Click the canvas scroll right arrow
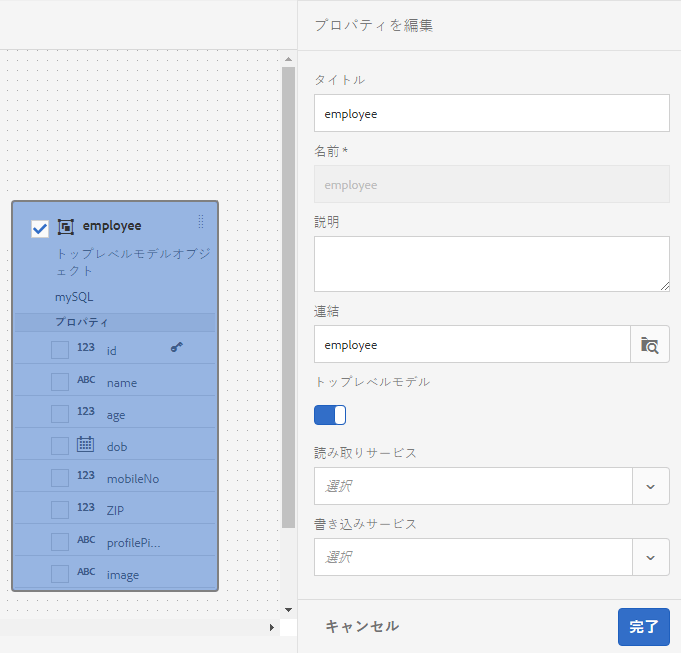Viewport: 681px width, 653px height. coord(272,627)
